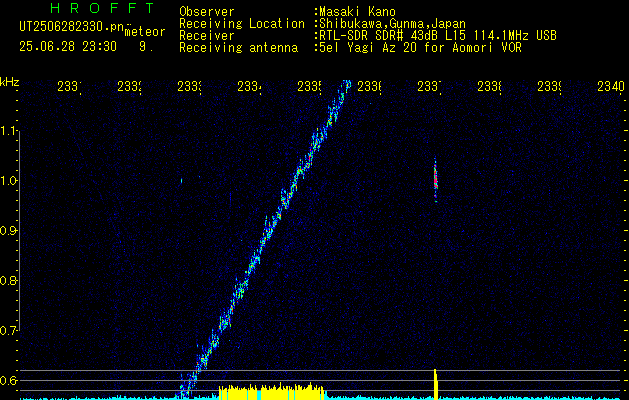Click the 0.8 frequency axis label
Image resolution: width=629 pixels, height=400 pixels.
(x=8, y=280)
